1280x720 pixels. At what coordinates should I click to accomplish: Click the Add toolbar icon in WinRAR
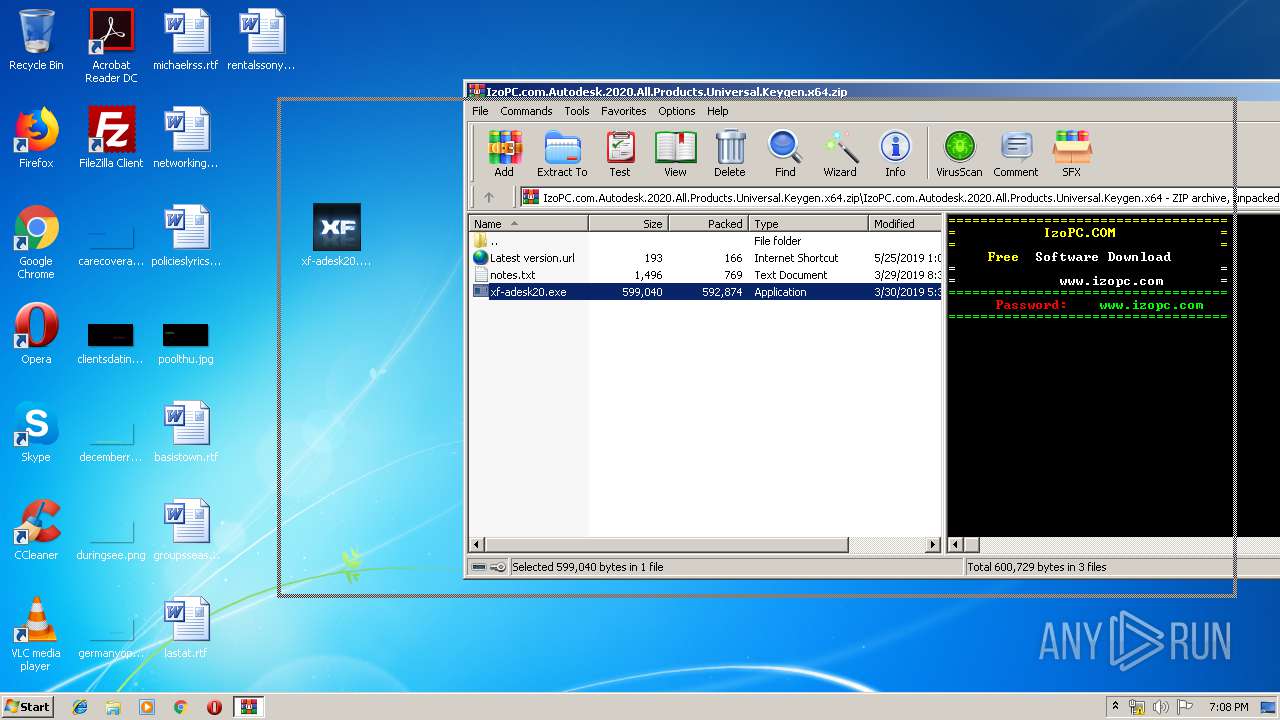click(x=504, y=154)
